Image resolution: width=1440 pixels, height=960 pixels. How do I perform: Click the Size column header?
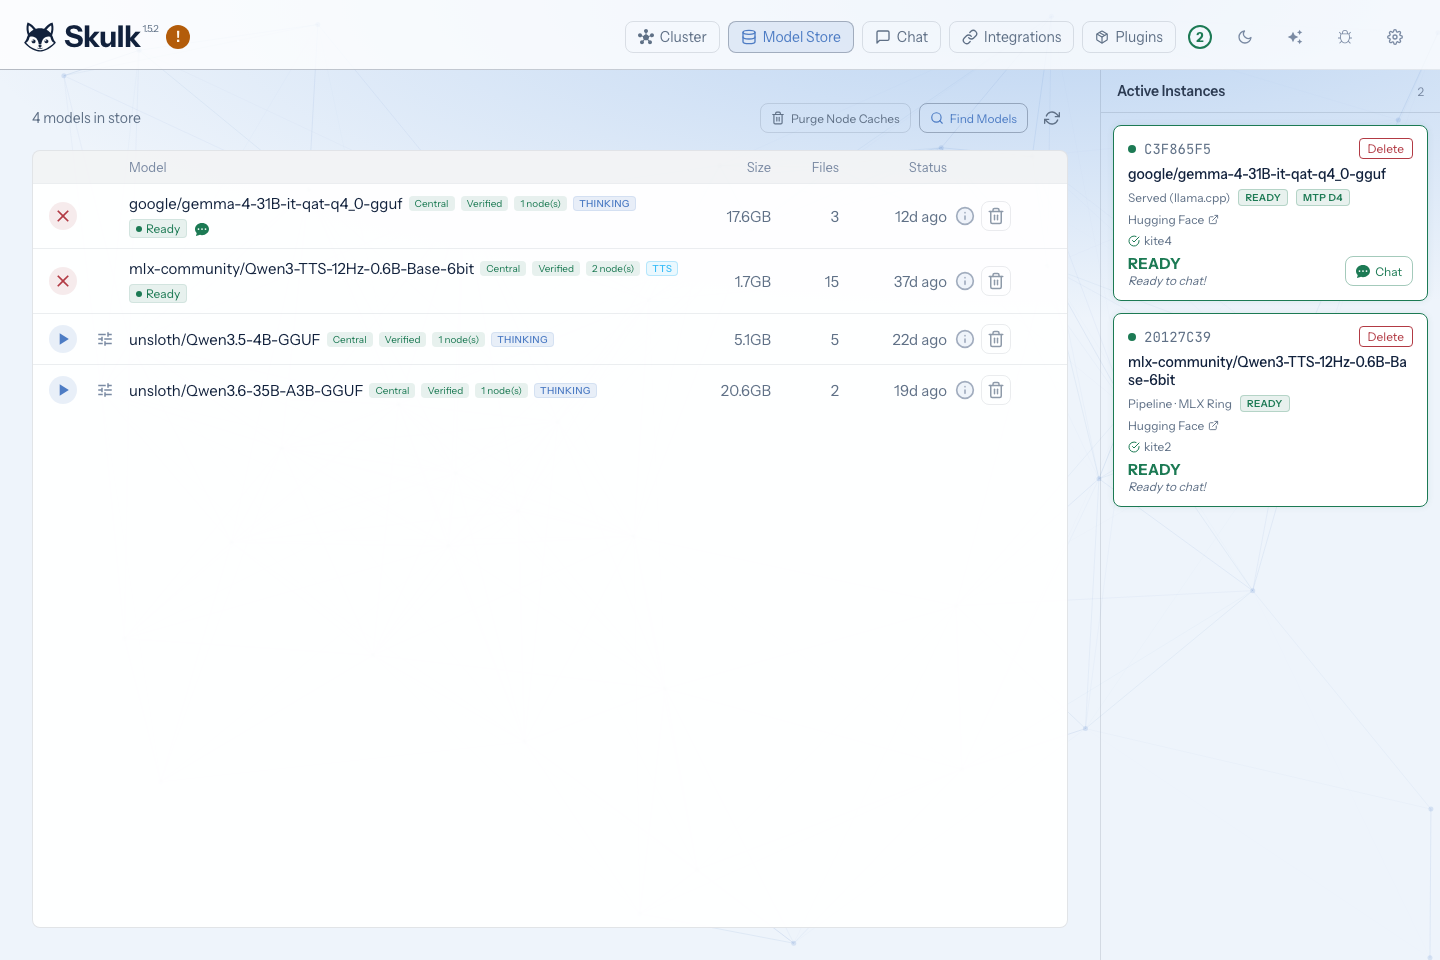click(759, 167)
